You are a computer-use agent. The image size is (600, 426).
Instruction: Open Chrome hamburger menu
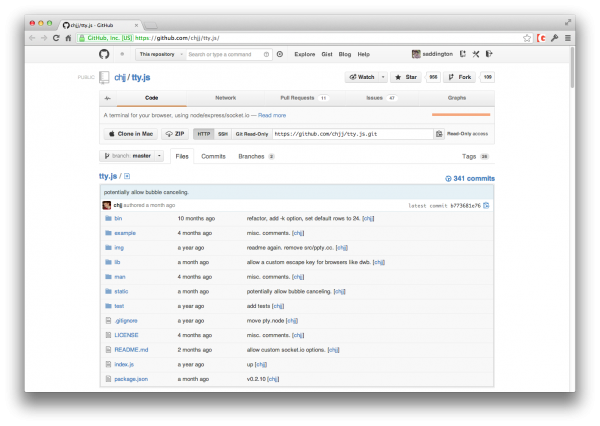pos(568,38)
